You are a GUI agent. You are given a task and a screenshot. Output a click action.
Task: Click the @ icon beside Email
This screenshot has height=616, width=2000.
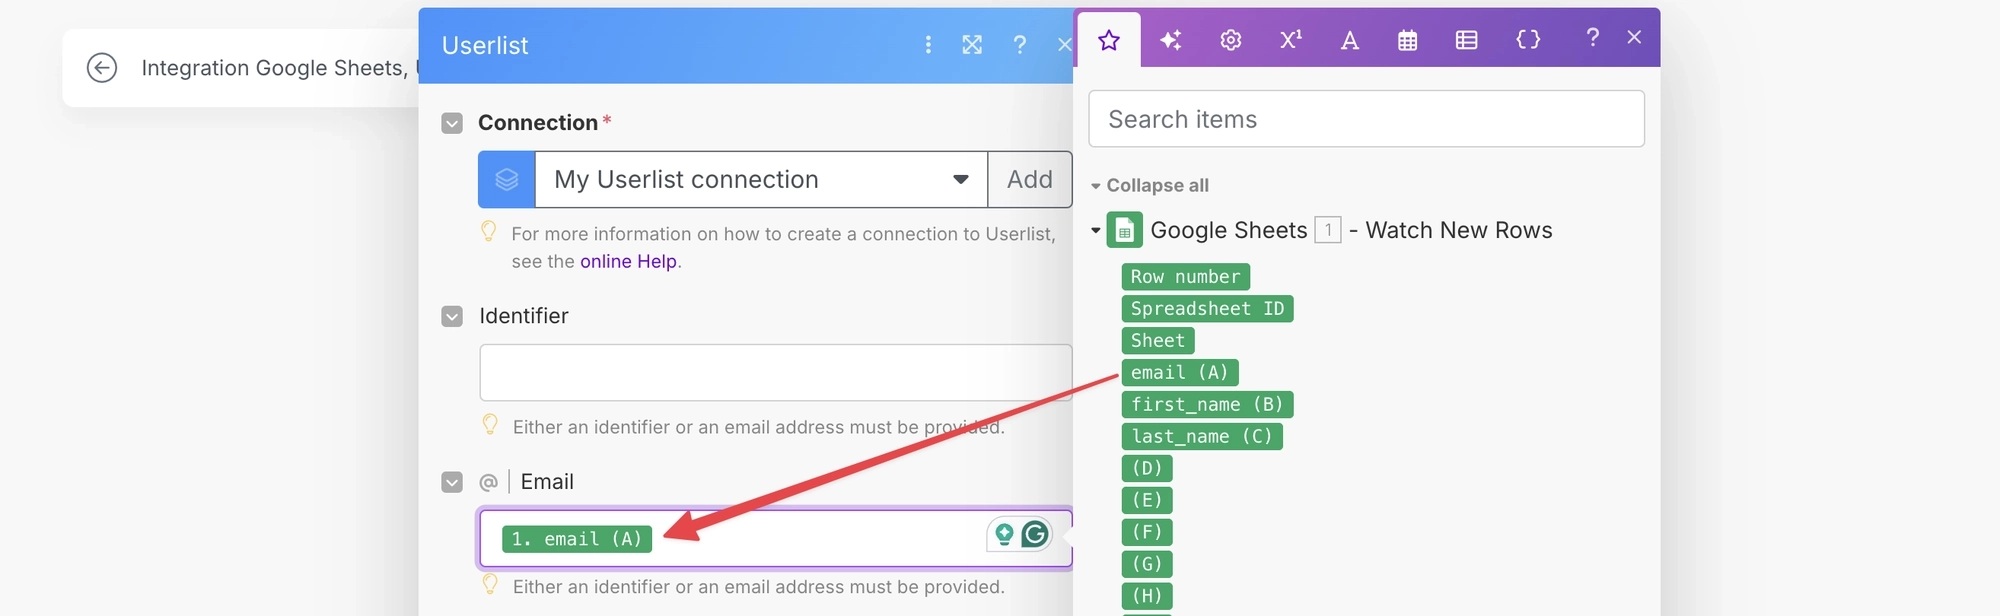[488, 482]
